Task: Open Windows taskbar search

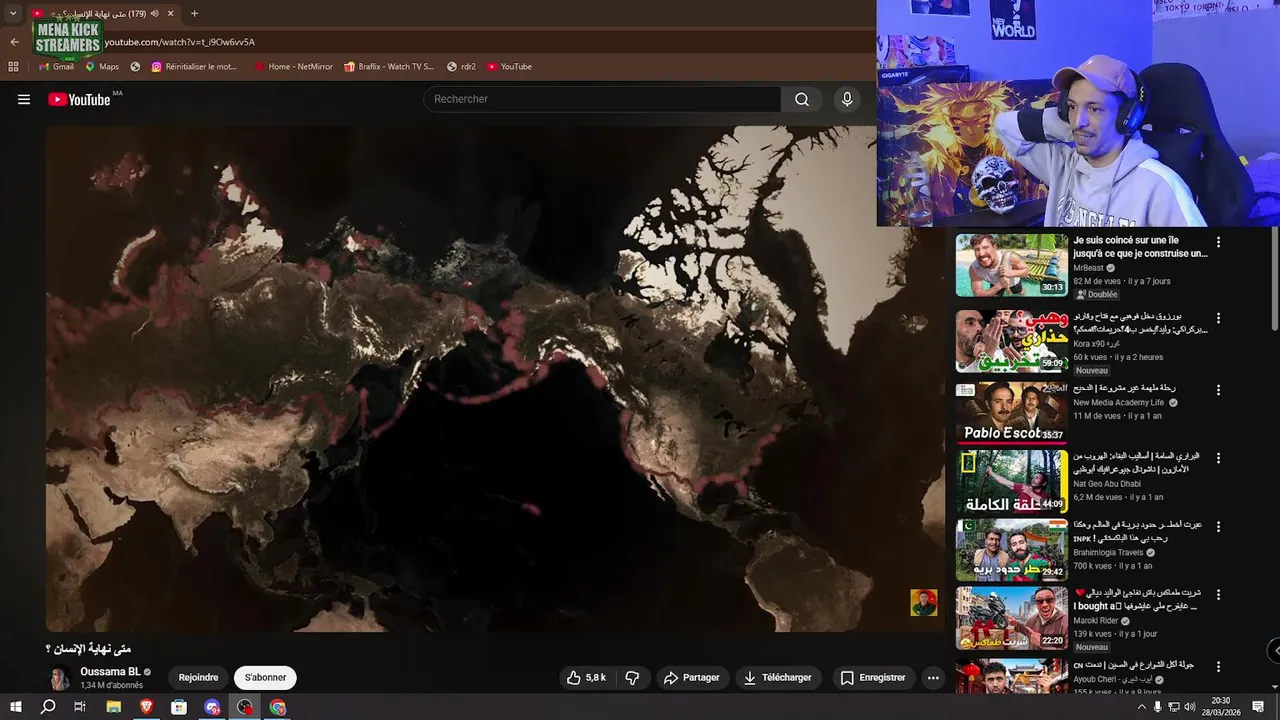Action: pyautogui.click(x=48, y=707)
